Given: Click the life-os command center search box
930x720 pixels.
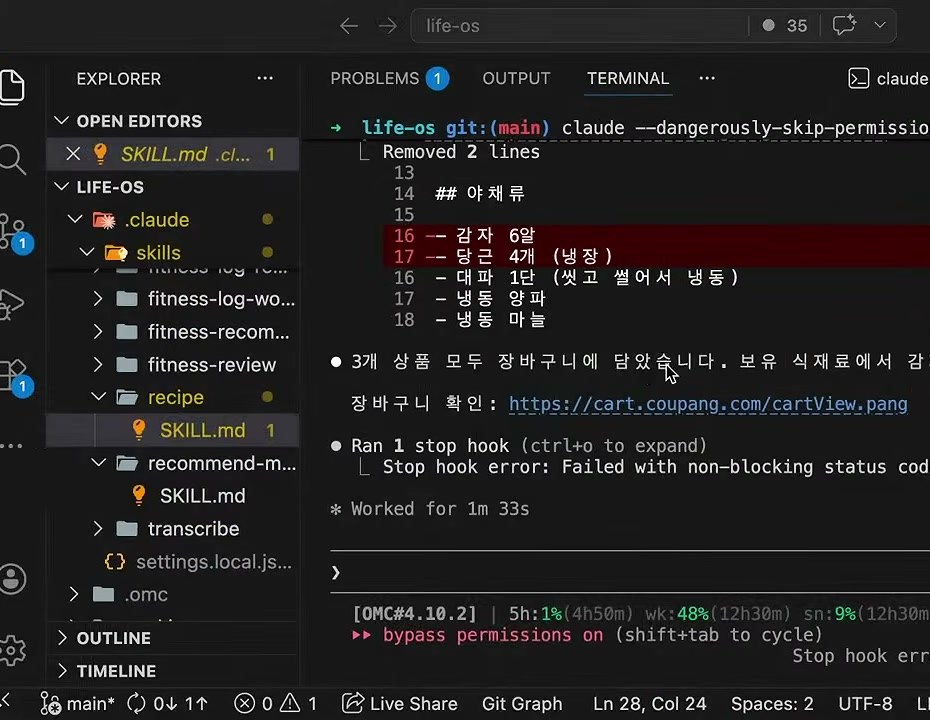Looking at the screenshot, I should click(x=578, y=26).
